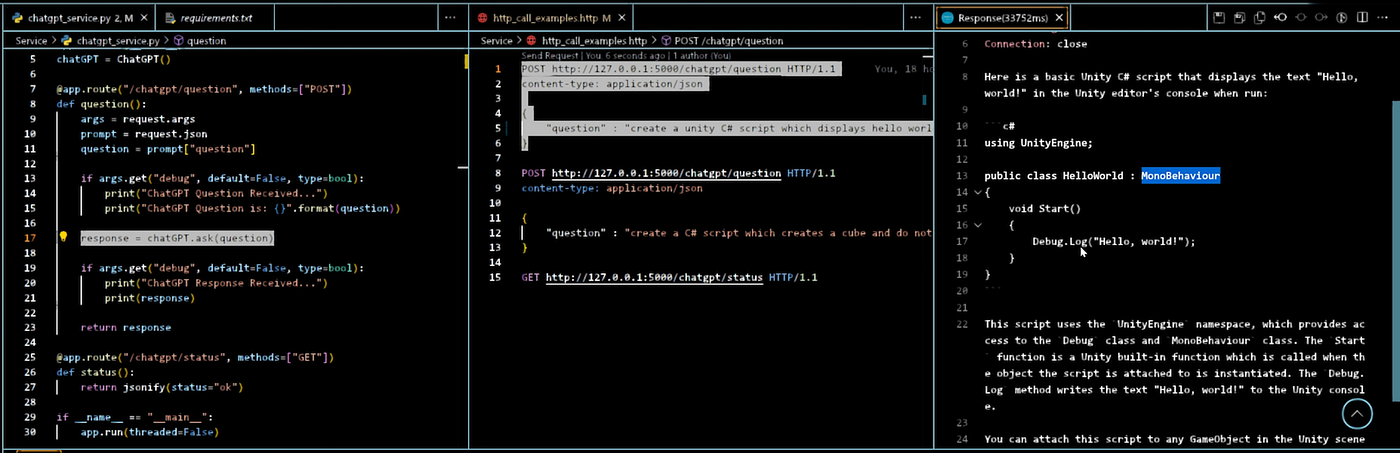This screenshot has height=453, width=1400.
Task: Save the full response with the disk icon
Action: tap(1218, 17)
